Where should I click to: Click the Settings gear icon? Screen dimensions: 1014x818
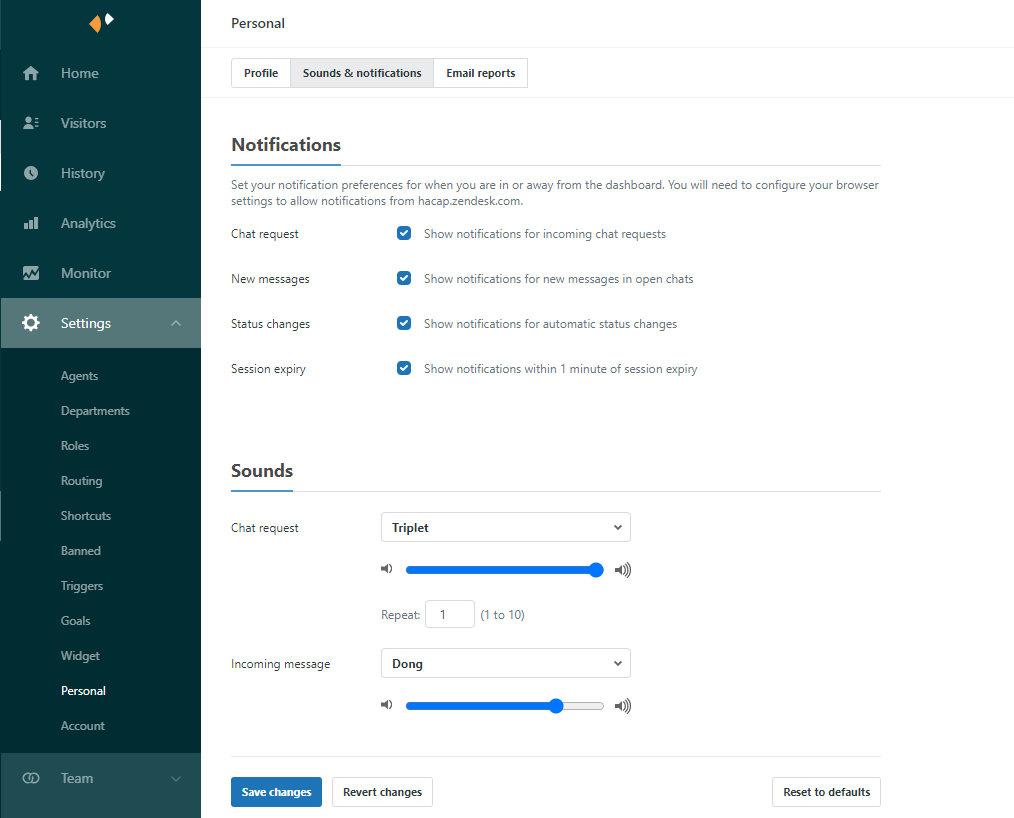(x=31, y=323)
